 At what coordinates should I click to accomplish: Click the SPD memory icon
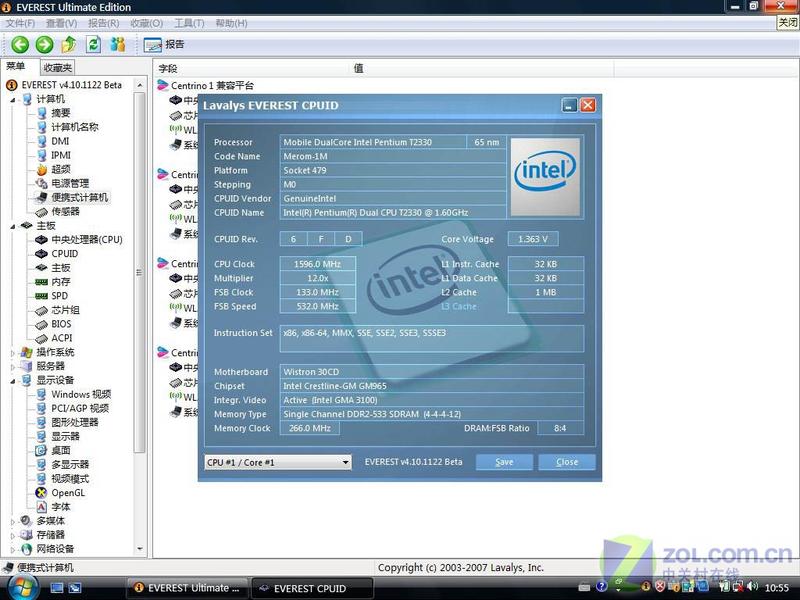42,296
